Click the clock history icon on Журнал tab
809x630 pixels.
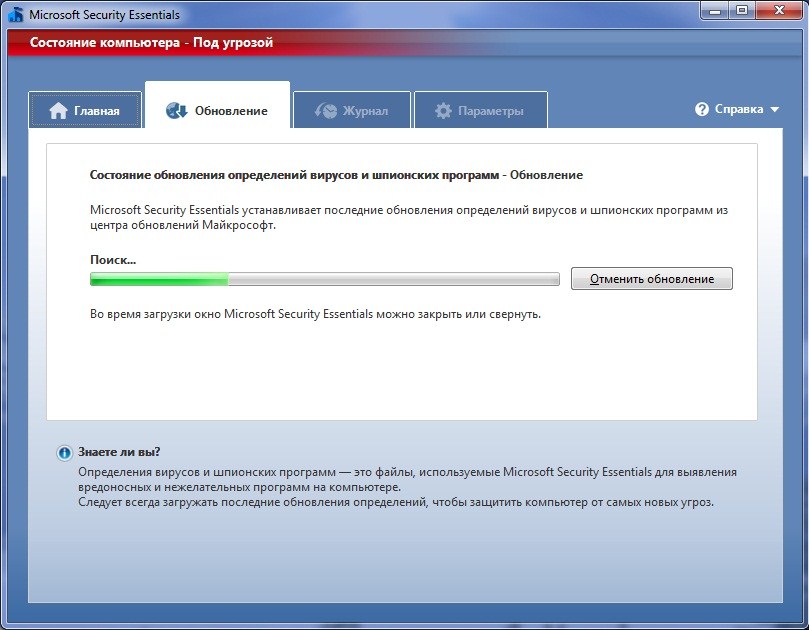tap(326, 110)
